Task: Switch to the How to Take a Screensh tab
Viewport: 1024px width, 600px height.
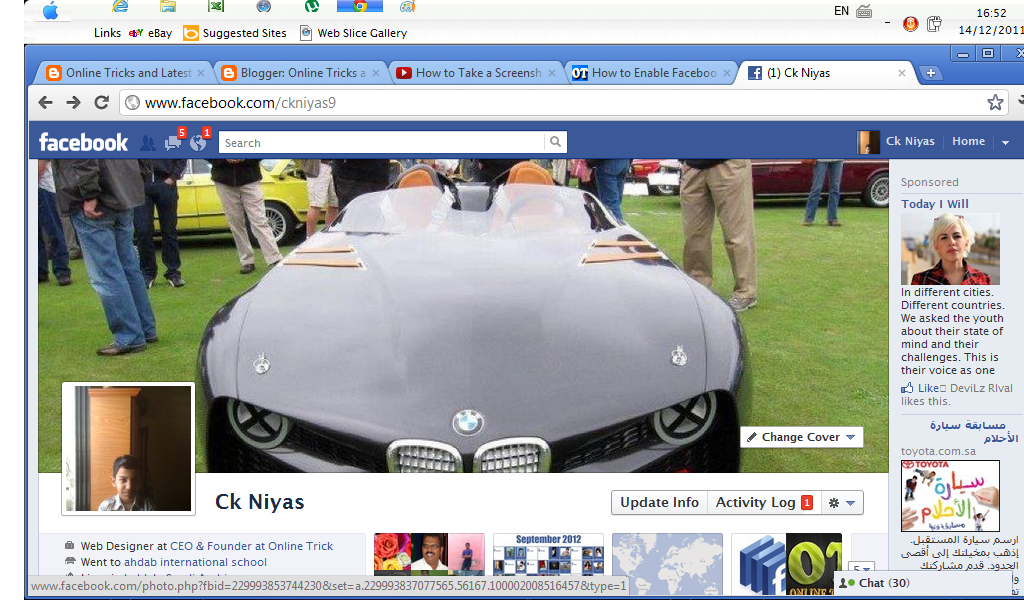Action: click(470, 72)
